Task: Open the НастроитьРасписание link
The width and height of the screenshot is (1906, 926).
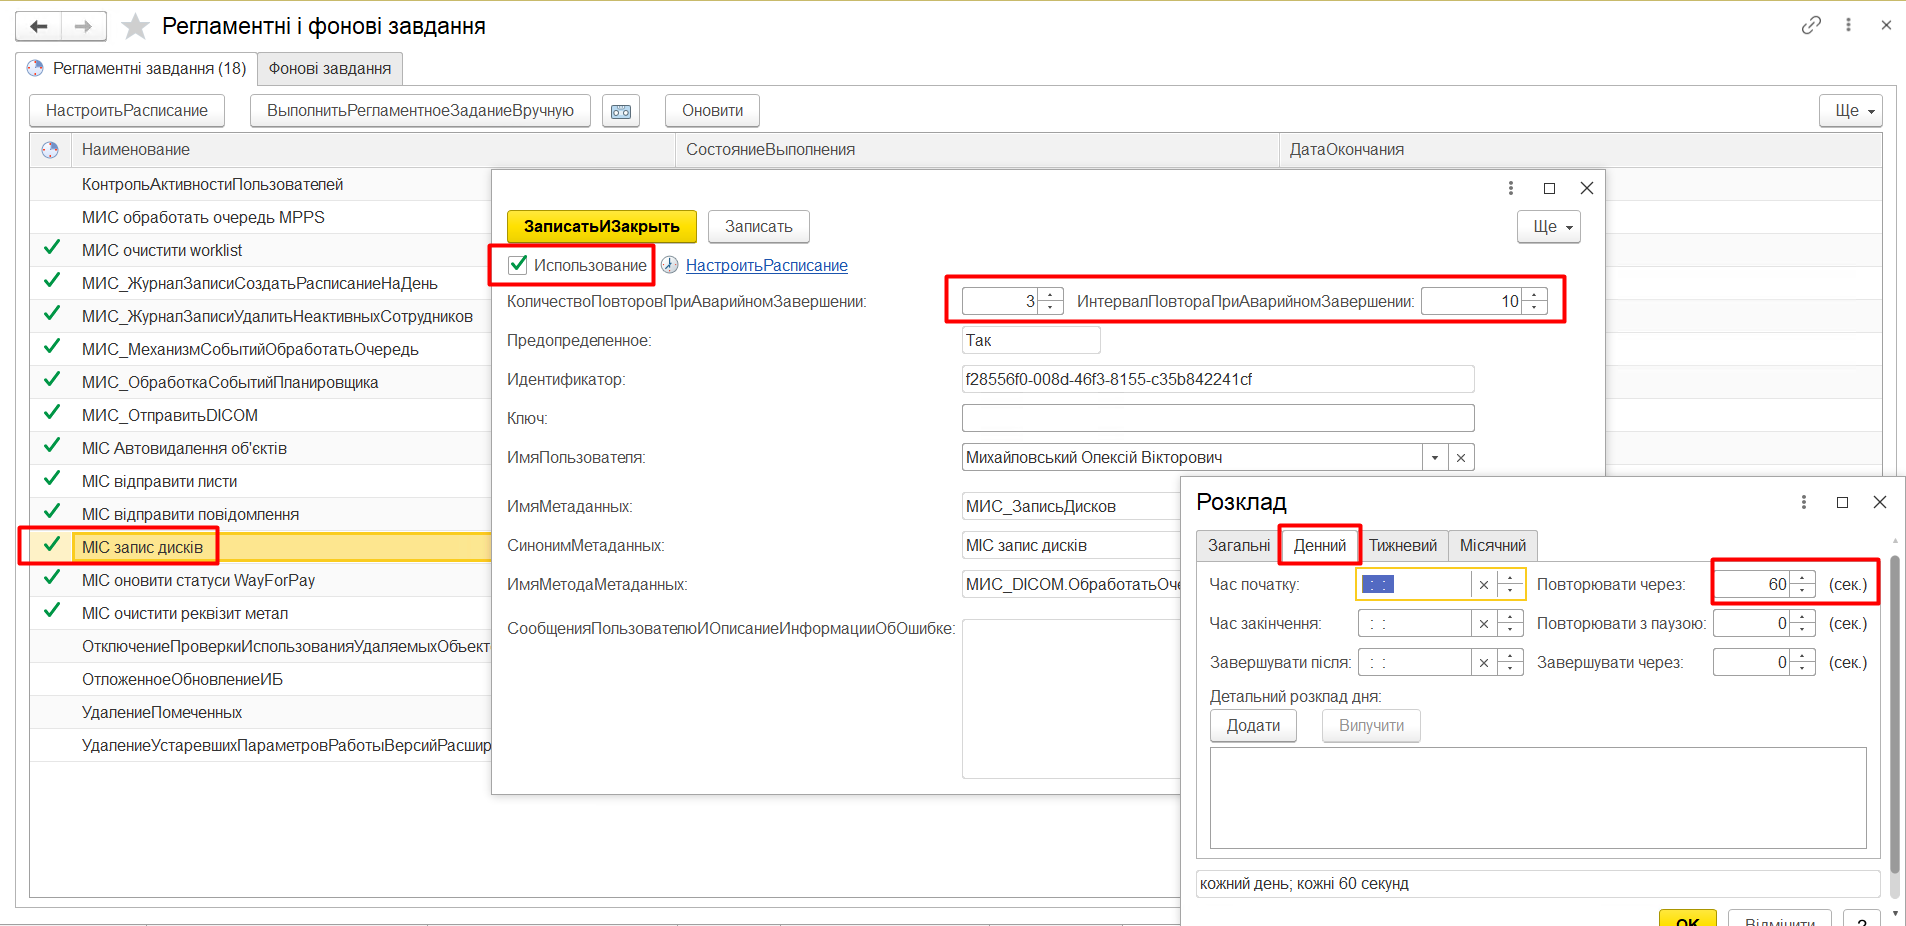Action: [766, 266]
